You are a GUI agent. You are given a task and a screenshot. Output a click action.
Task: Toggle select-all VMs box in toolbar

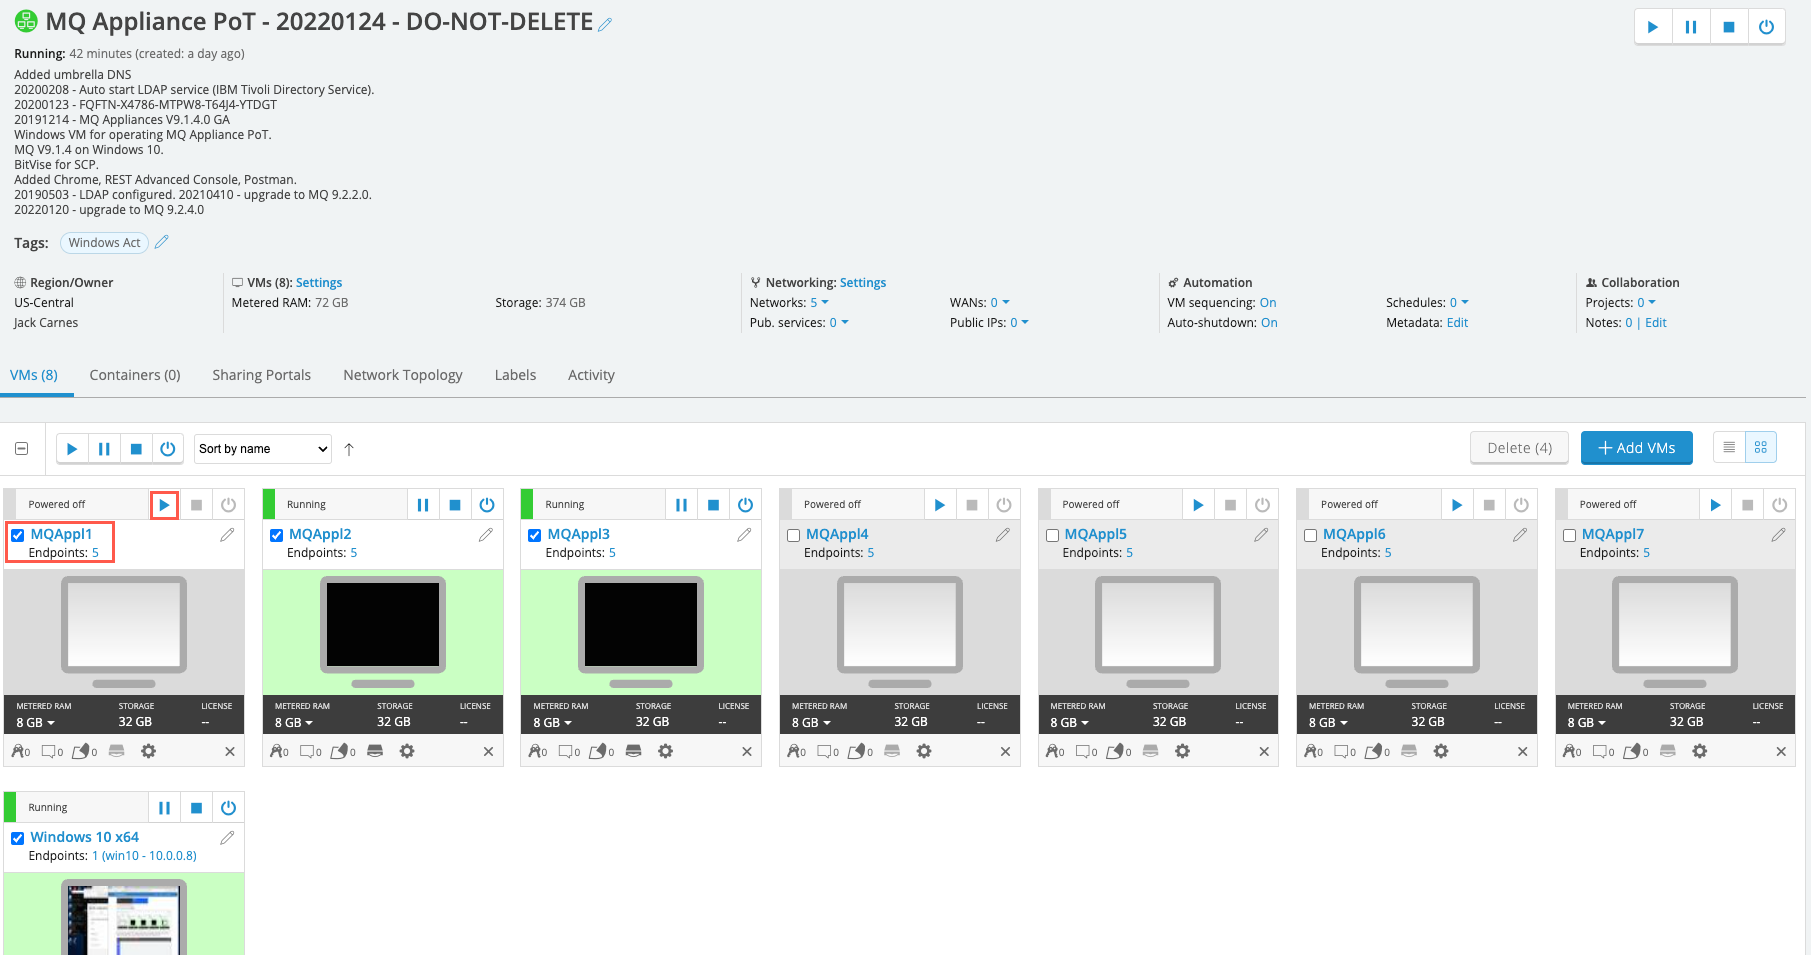coord(22,449)
